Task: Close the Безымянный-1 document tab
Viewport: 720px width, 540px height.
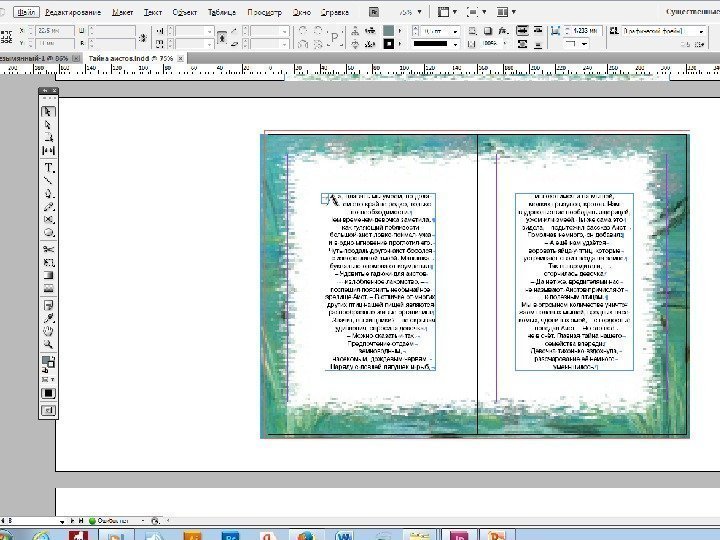Action: coord(76,58)
